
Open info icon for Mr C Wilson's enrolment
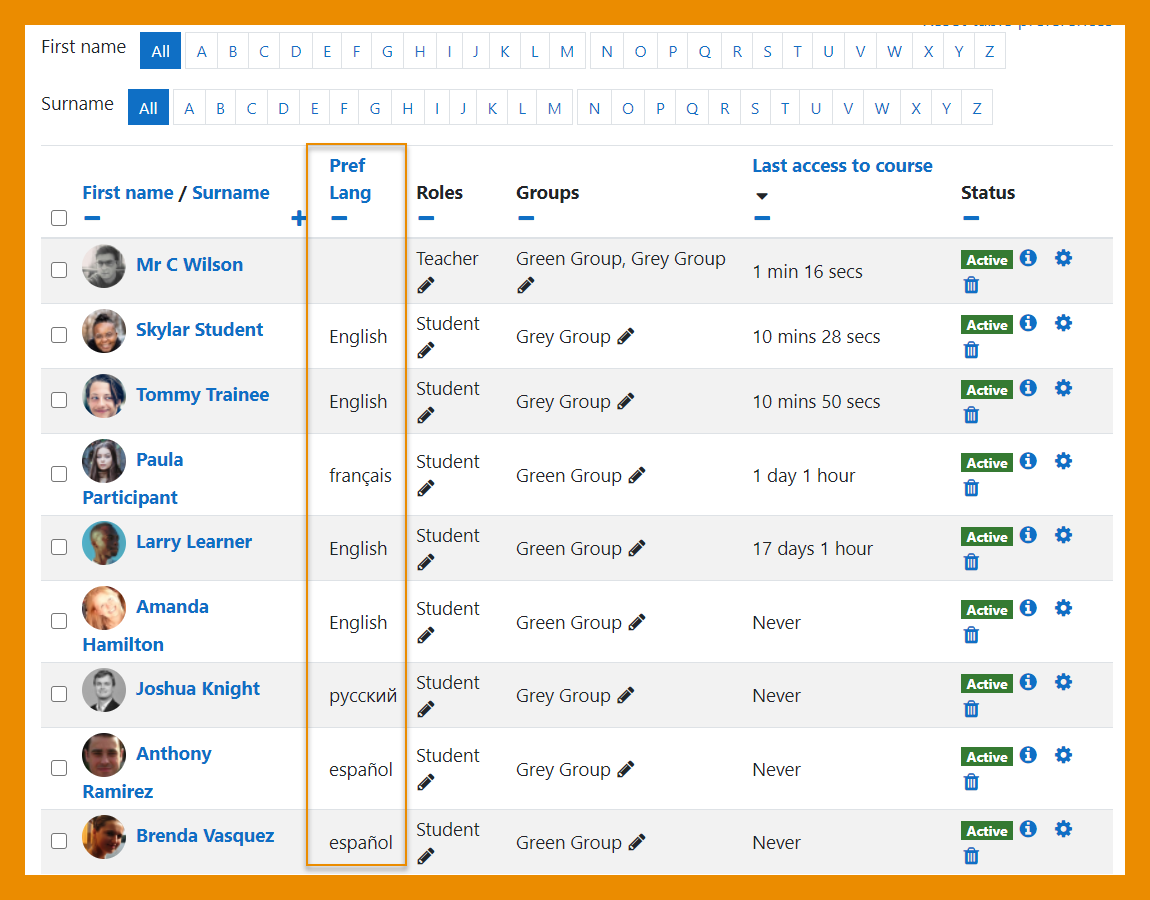pos(1028,258)
